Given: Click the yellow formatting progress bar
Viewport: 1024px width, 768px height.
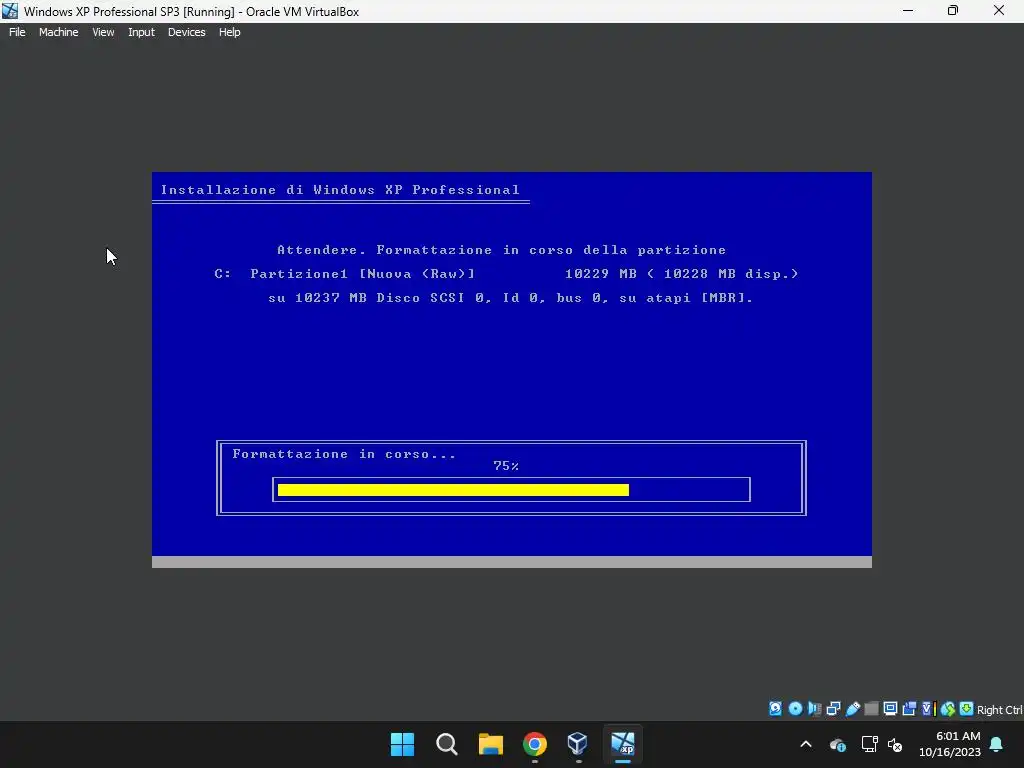Looking at the screenshot, I should (453, 490).
